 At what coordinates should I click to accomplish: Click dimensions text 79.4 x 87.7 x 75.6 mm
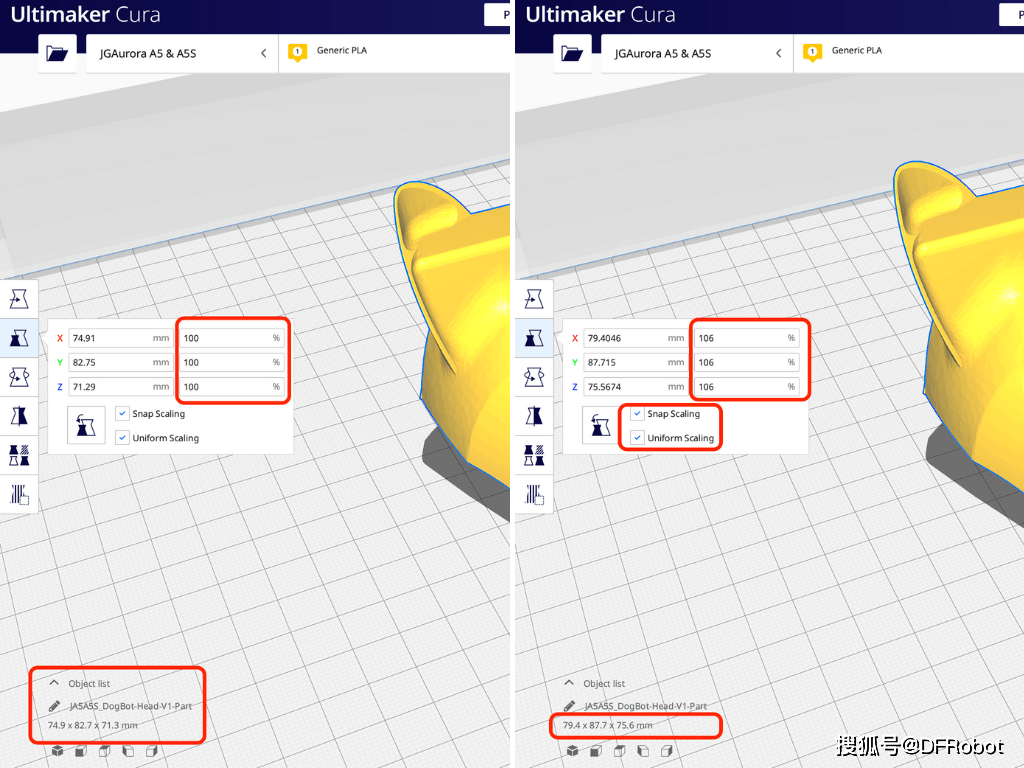click(607, 726)
